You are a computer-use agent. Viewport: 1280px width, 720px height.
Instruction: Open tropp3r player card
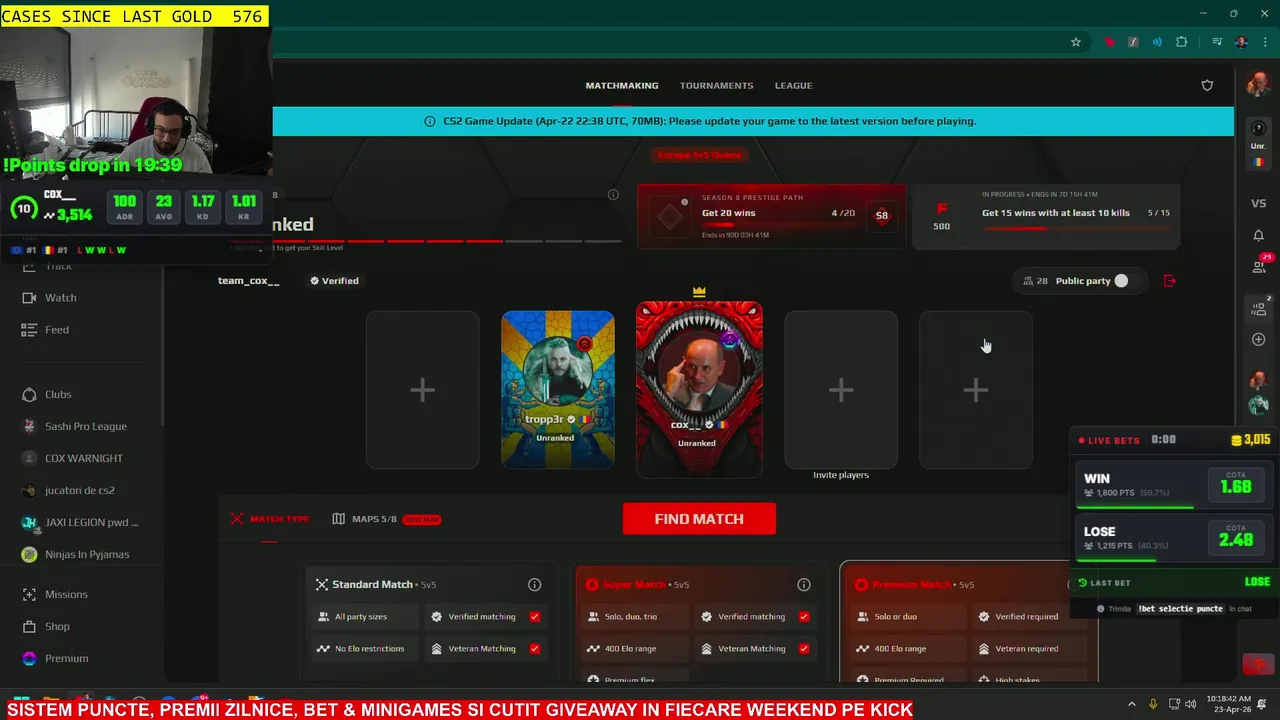(558, 390)
